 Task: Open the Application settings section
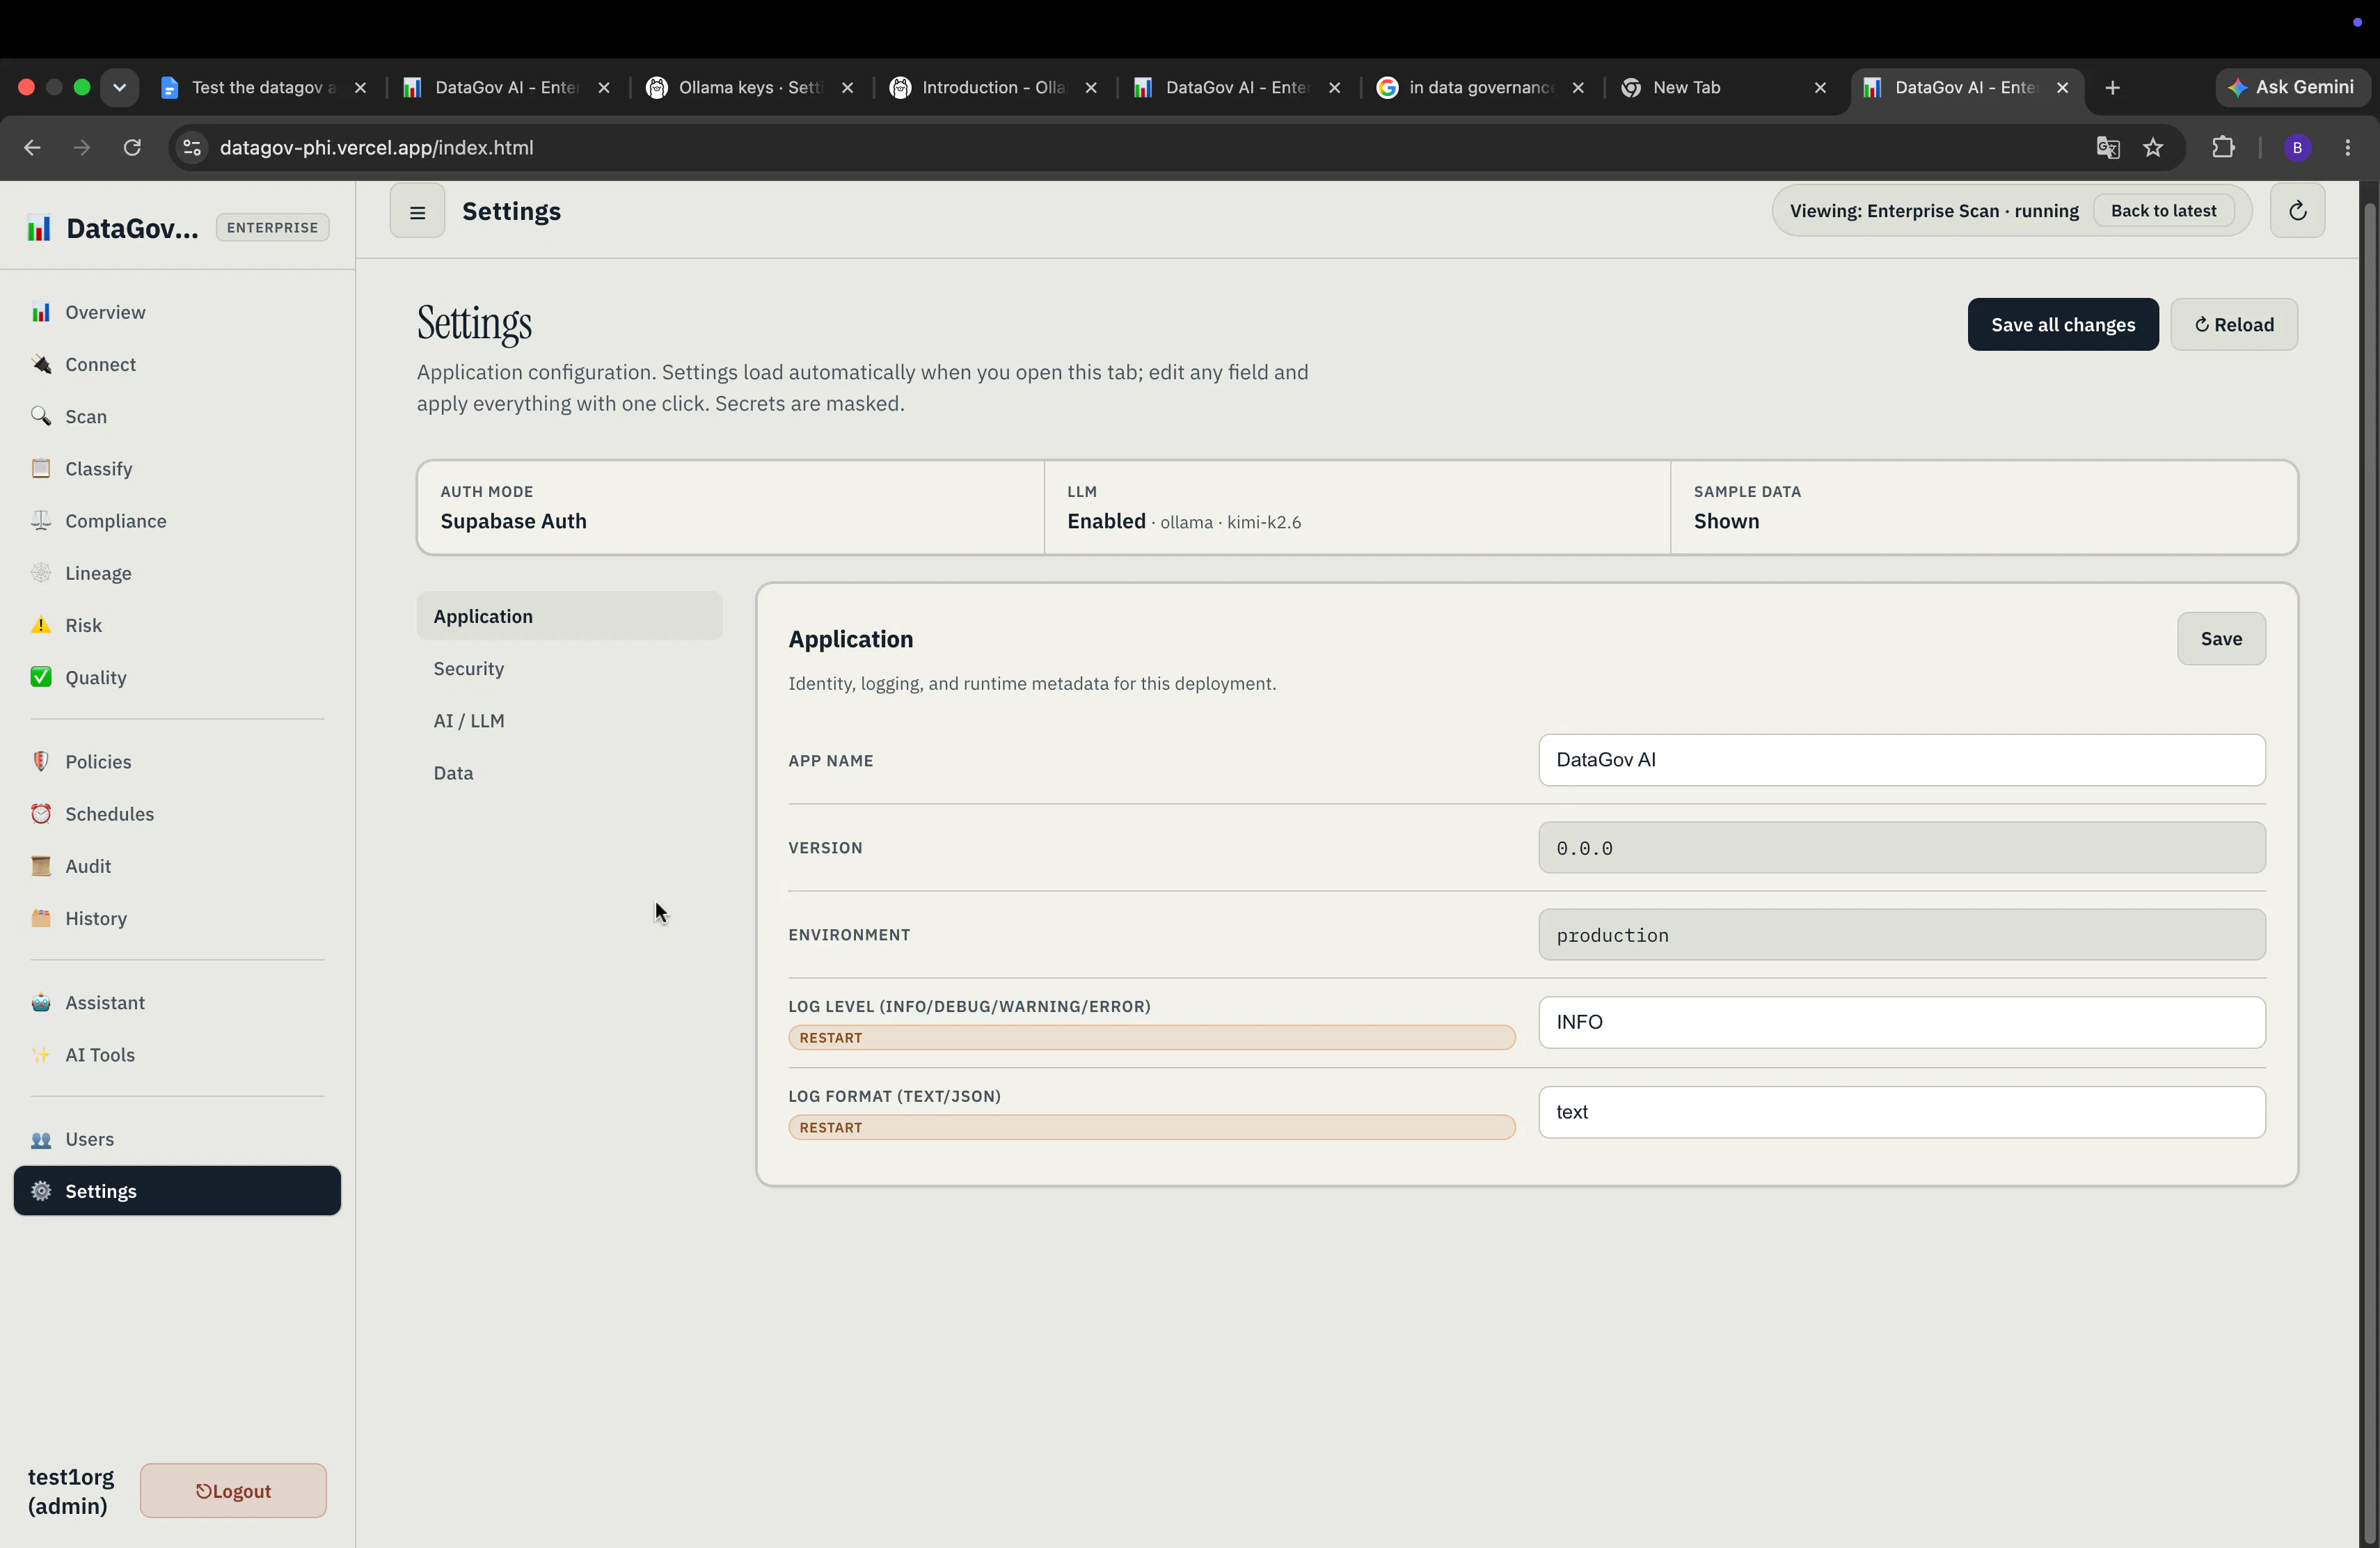click(x=569, y=616)
